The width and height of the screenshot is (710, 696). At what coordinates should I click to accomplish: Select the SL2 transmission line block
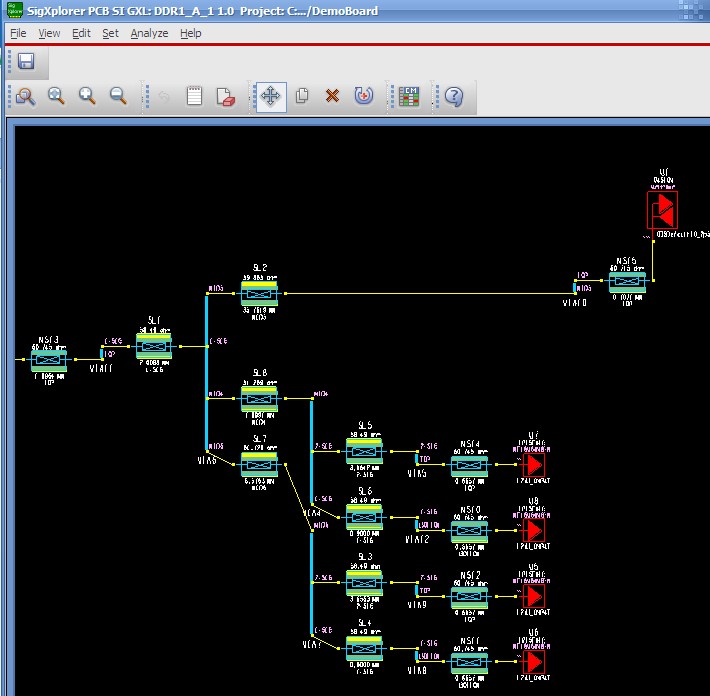(259, 293)
